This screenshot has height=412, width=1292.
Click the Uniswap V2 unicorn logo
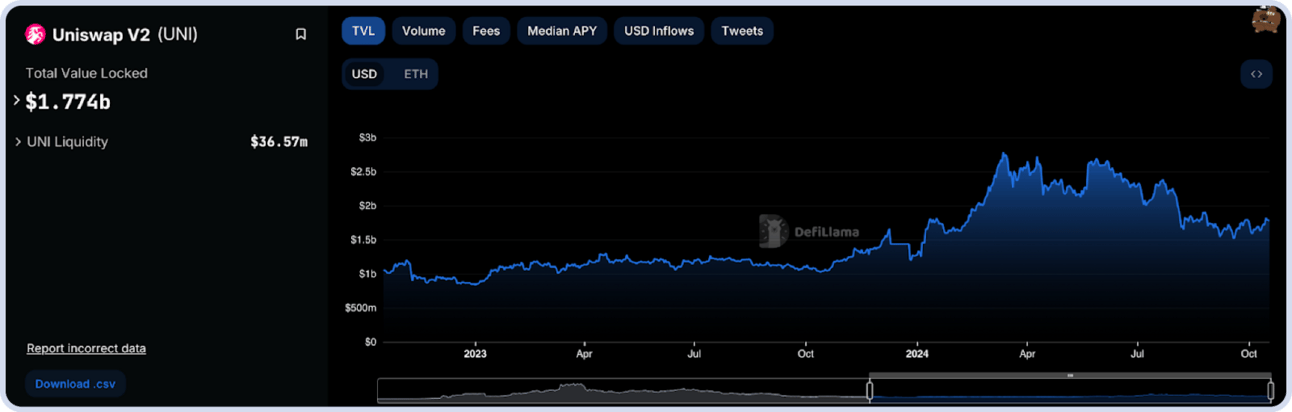[35, 35]
